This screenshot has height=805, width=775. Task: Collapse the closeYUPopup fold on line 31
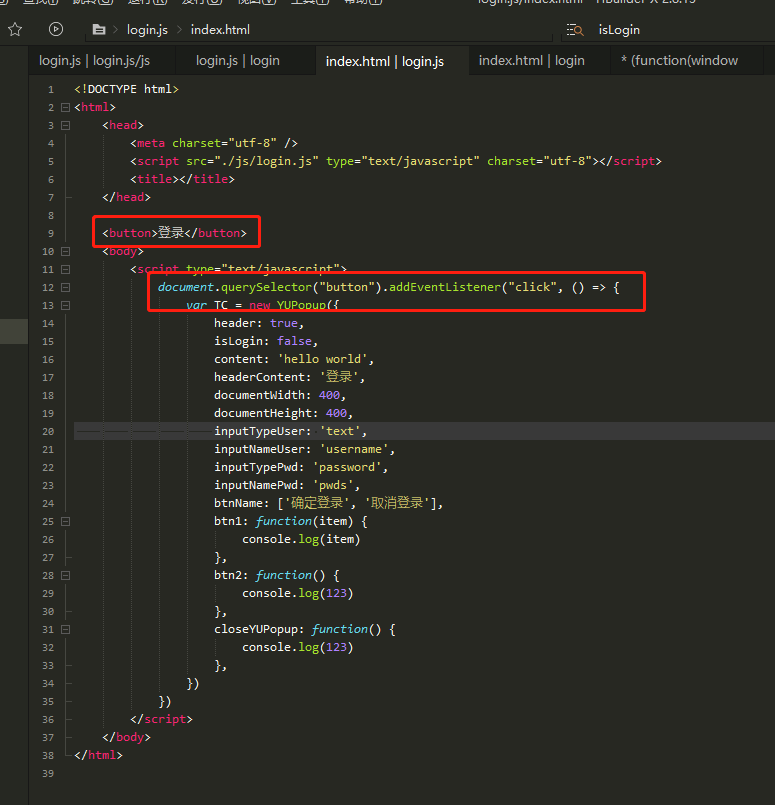coord(65,629)
